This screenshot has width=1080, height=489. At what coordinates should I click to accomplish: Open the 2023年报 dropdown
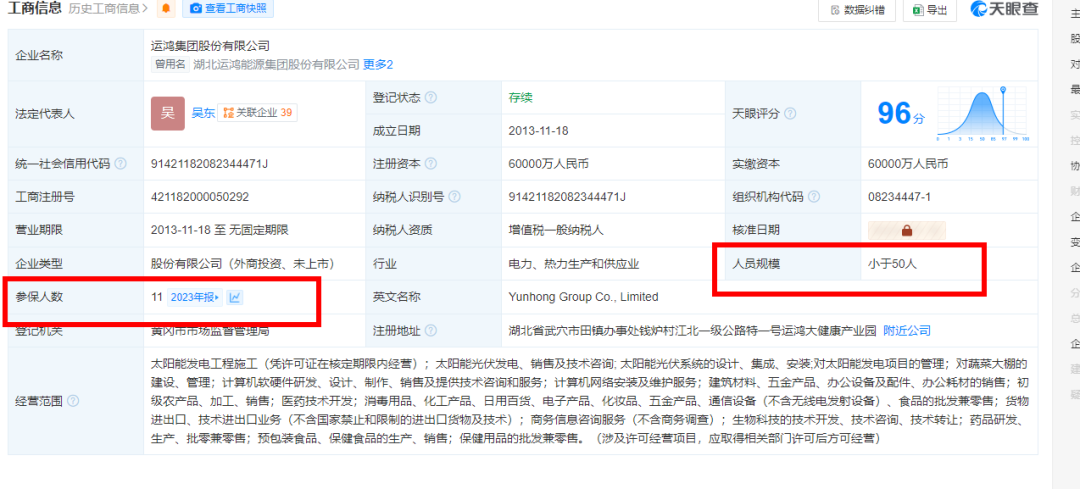point(195,298)
